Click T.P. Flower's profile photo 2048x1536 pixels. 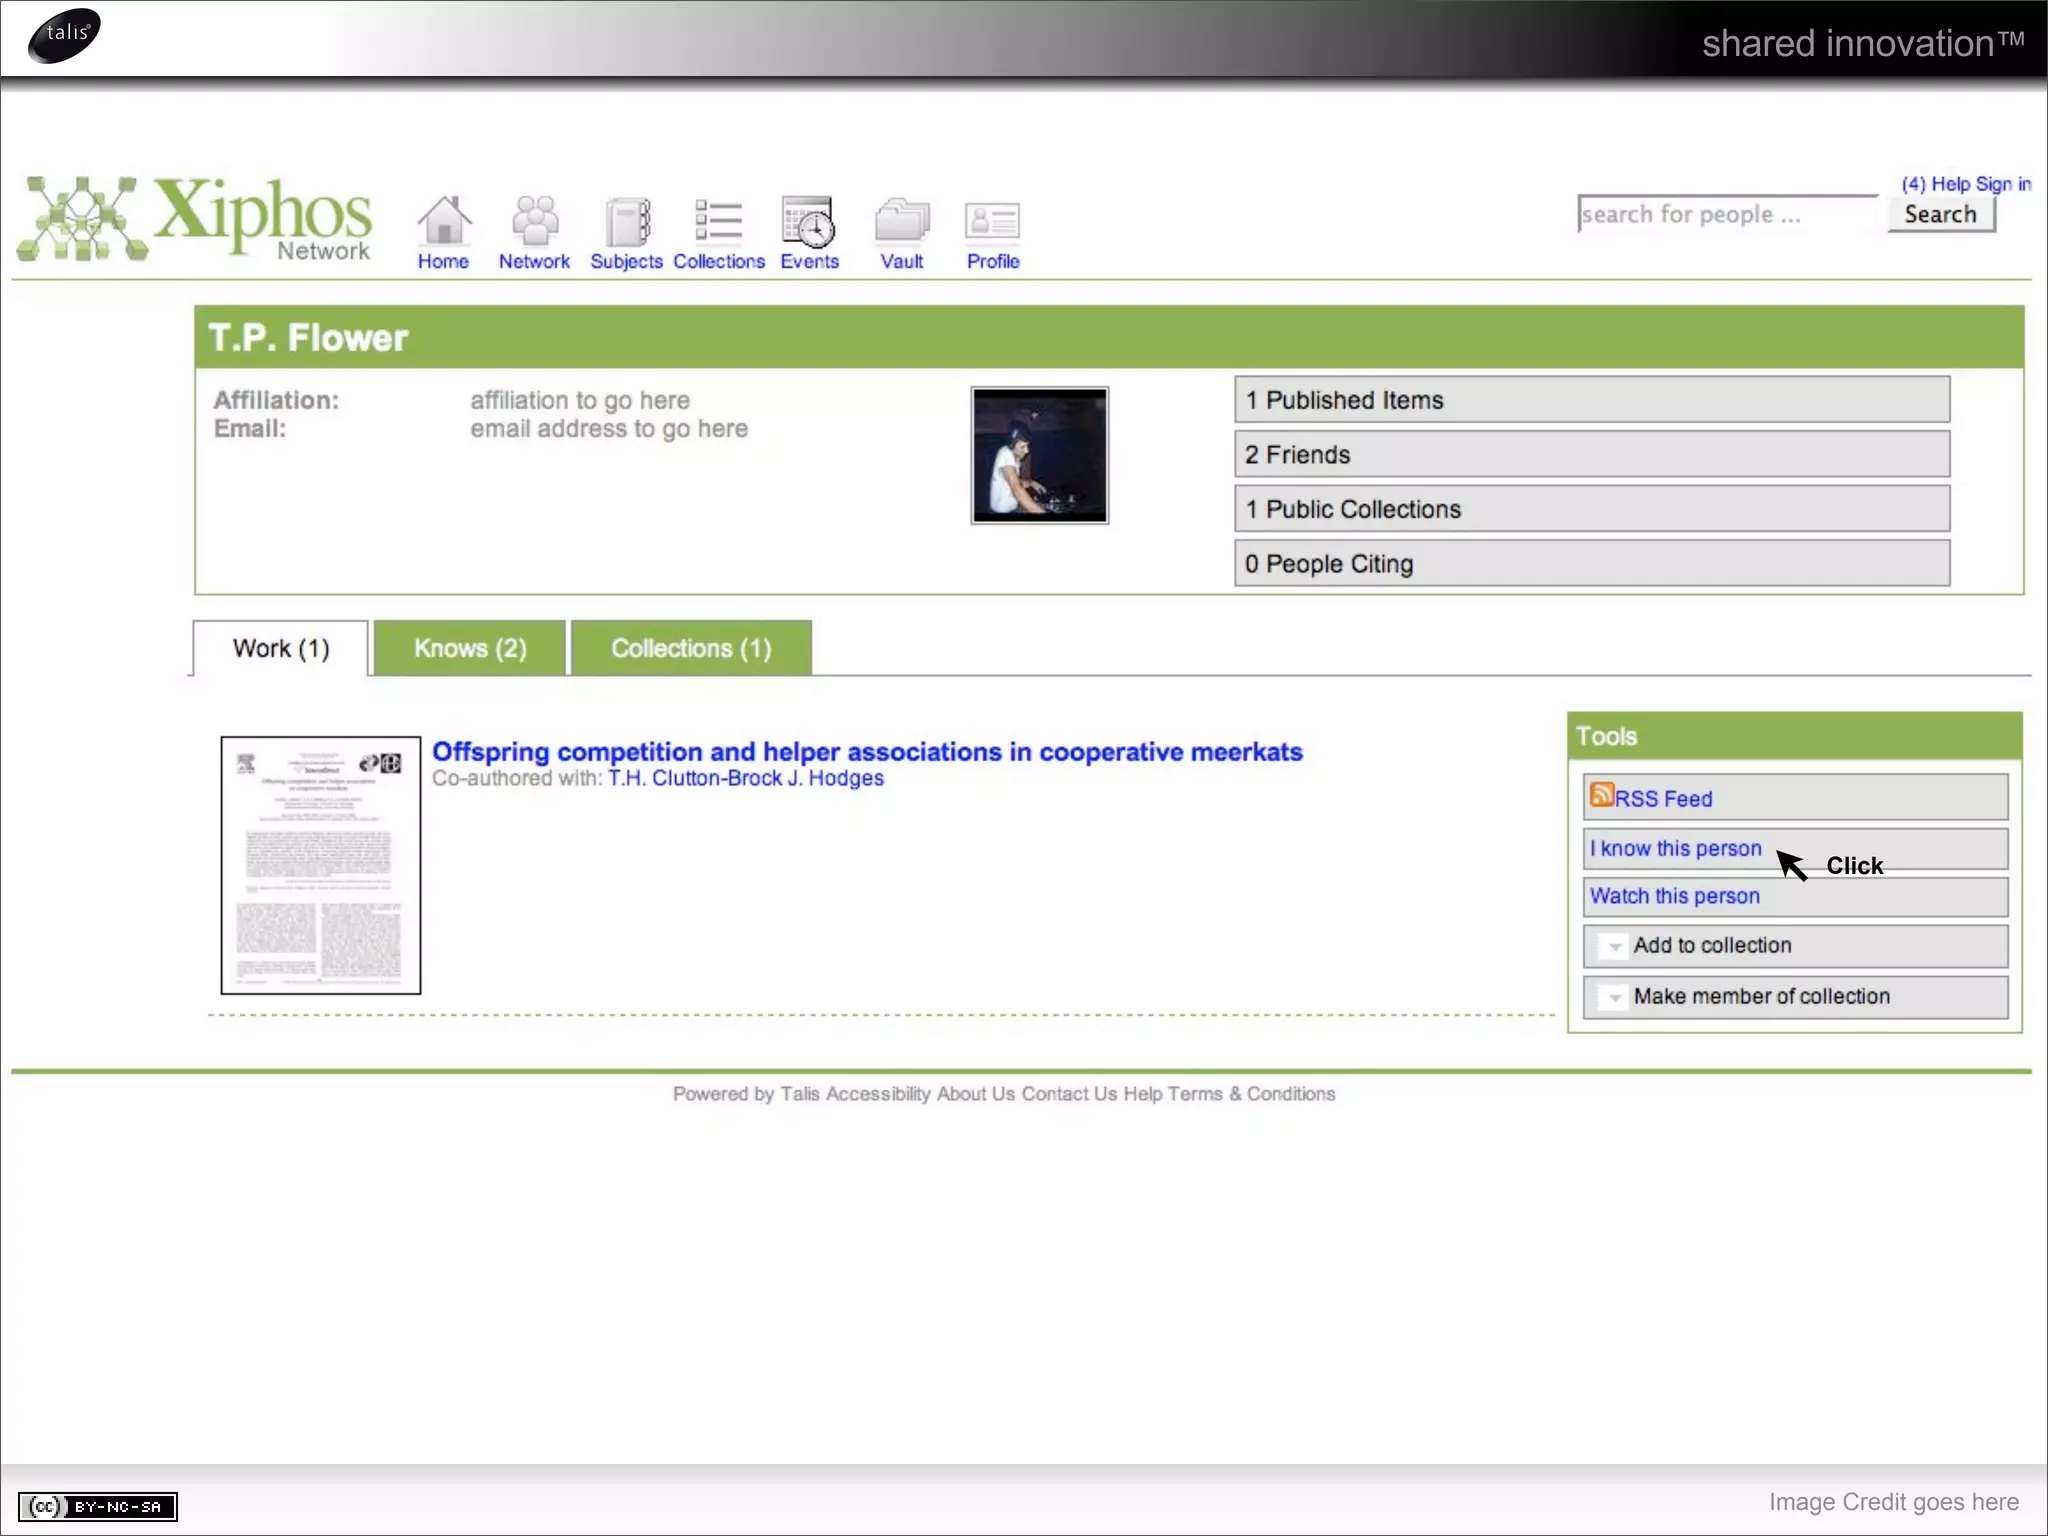(x=1040, y=456)
